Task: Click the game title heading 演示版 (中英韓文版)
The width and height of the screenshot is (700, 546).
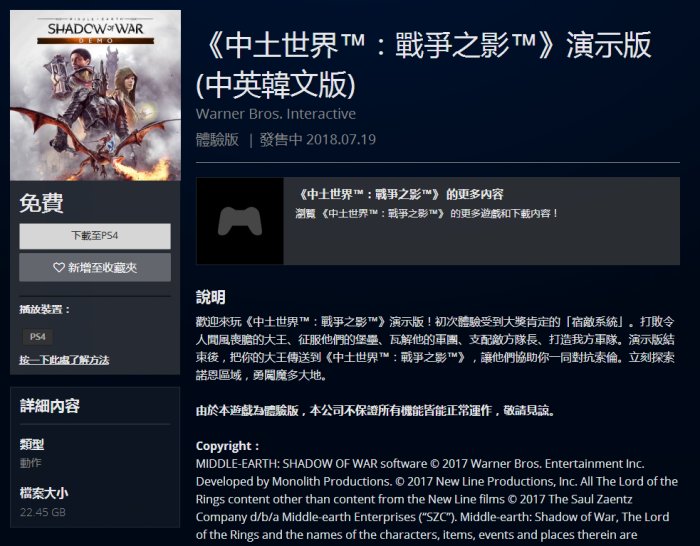Action: click(424, 65)
